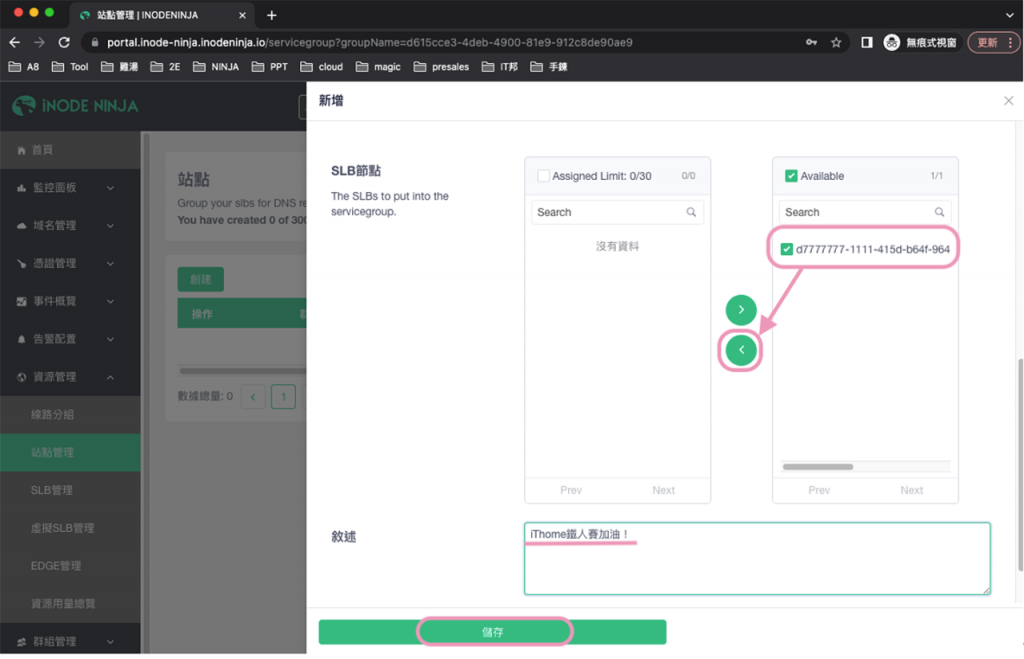The width and height of the screenshot is (1024, 659).
Task: Click the browser forward arrow
Action: [x=39, y=42]
